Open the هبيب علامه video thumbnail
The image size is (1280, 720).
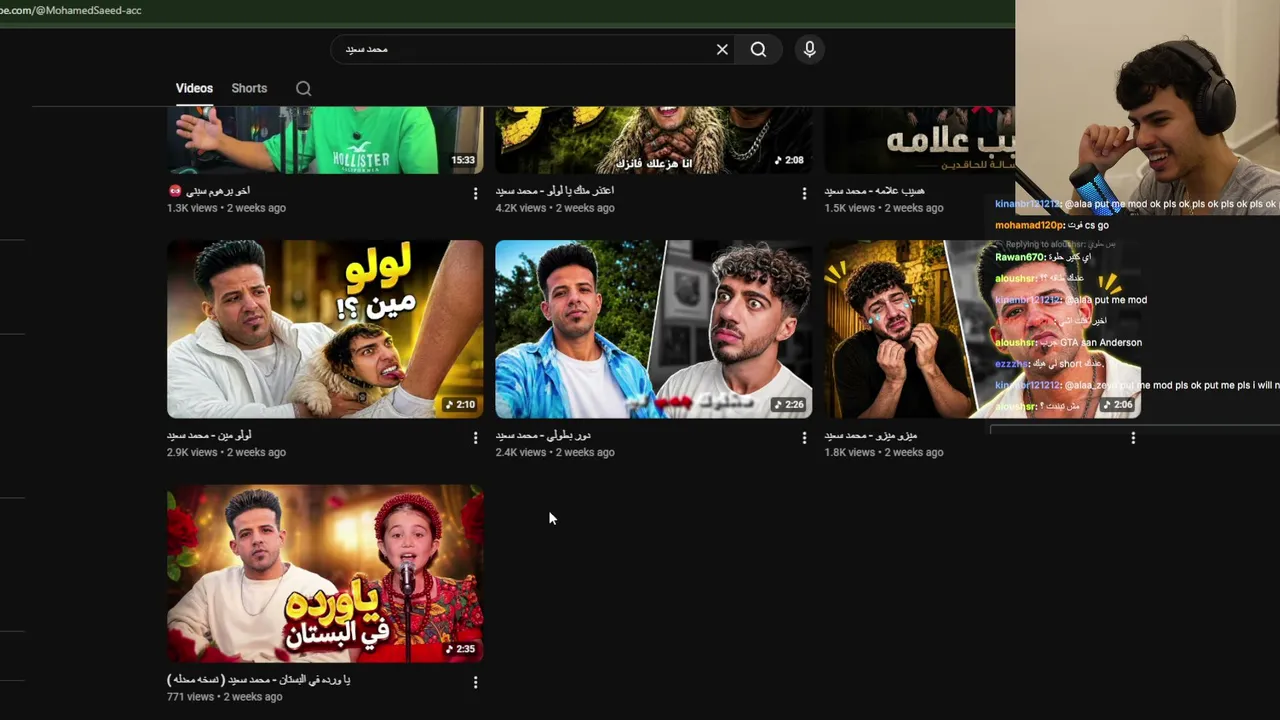[x=919, y=140]
